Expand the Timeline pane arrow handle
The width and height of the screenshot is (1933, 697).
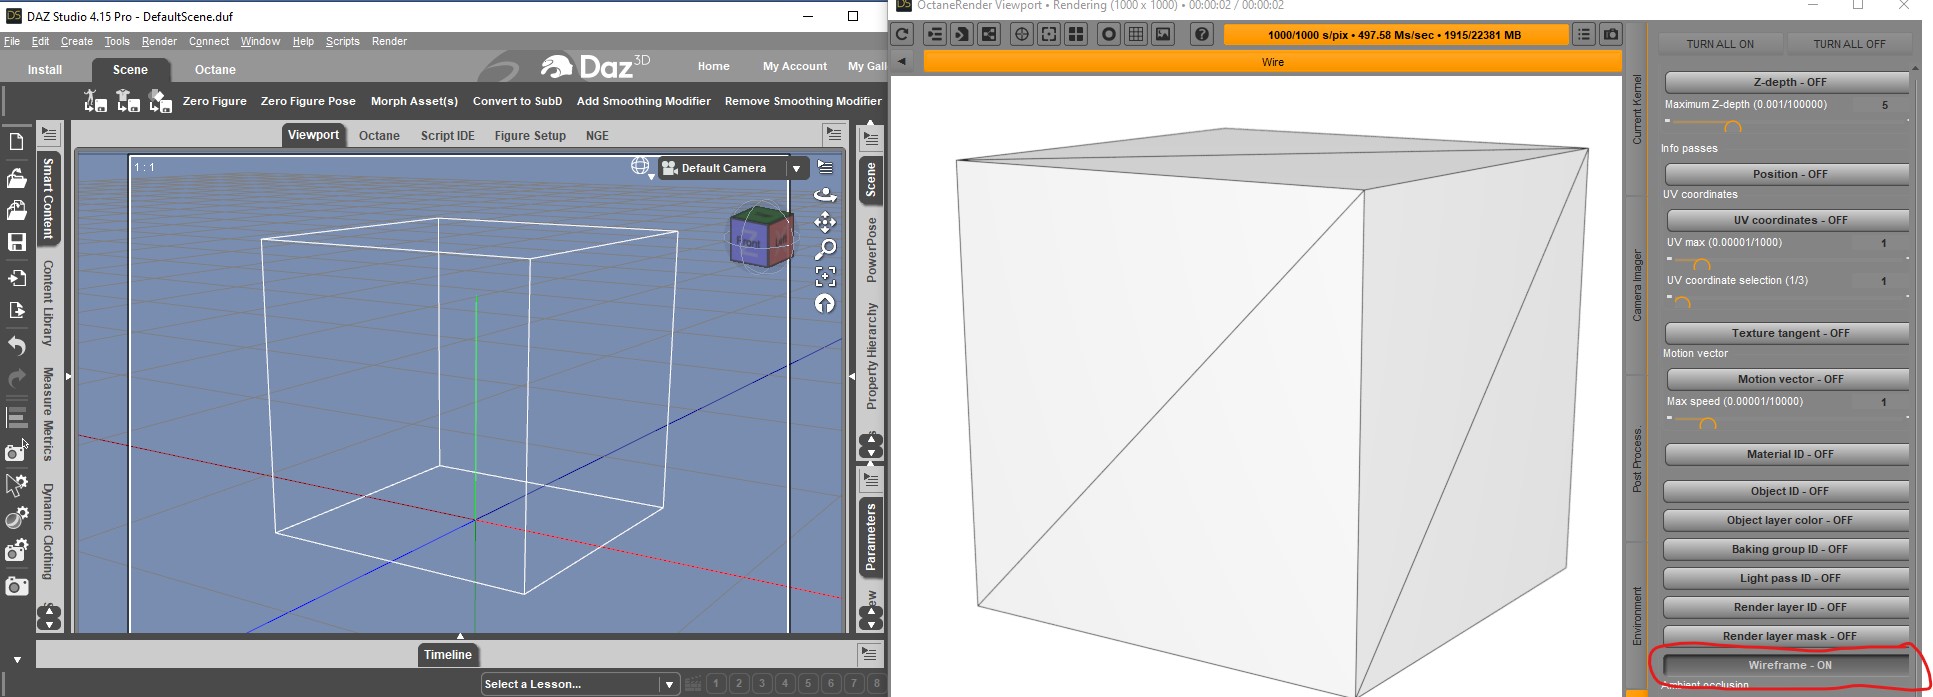click(460, 636)
